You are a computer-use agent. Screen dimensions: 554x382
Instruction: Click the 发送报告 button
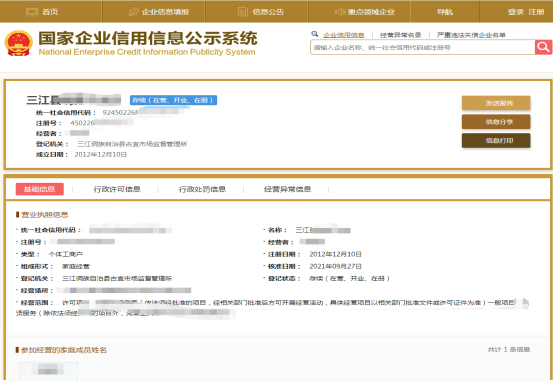tap(496, 103)
